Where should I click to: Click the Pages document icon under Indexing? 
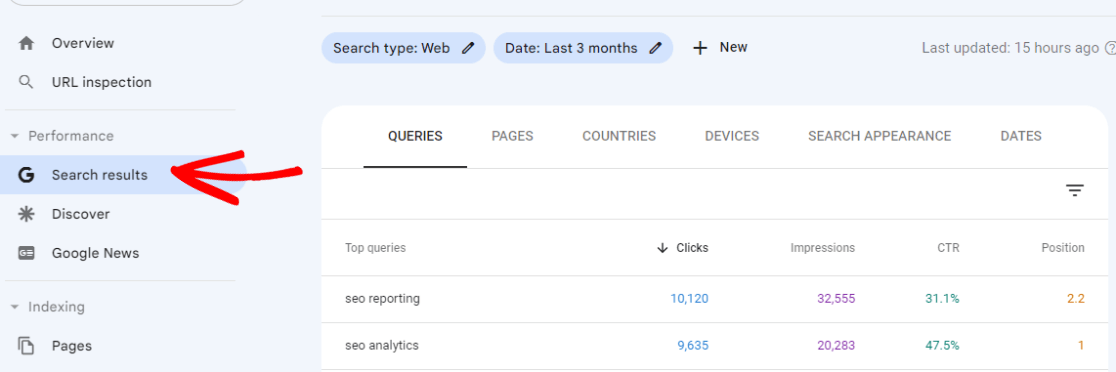(26, 346)
